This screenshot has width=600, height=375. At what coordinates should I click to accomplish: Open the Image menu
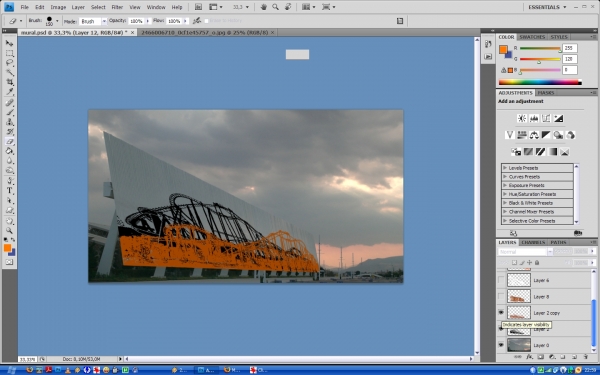point(58,7)
